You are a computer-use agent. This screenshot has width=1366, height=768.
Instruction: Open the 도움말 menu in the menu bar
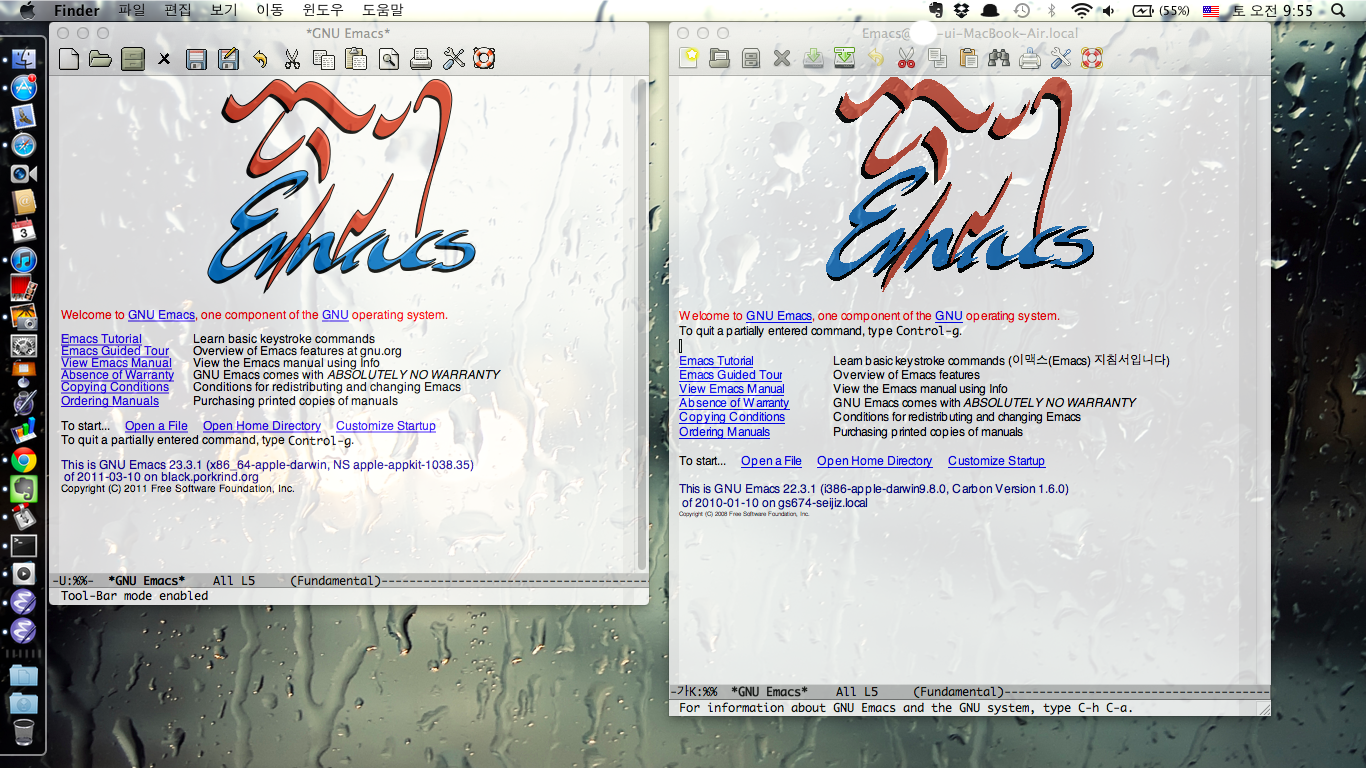click(383, 10)
